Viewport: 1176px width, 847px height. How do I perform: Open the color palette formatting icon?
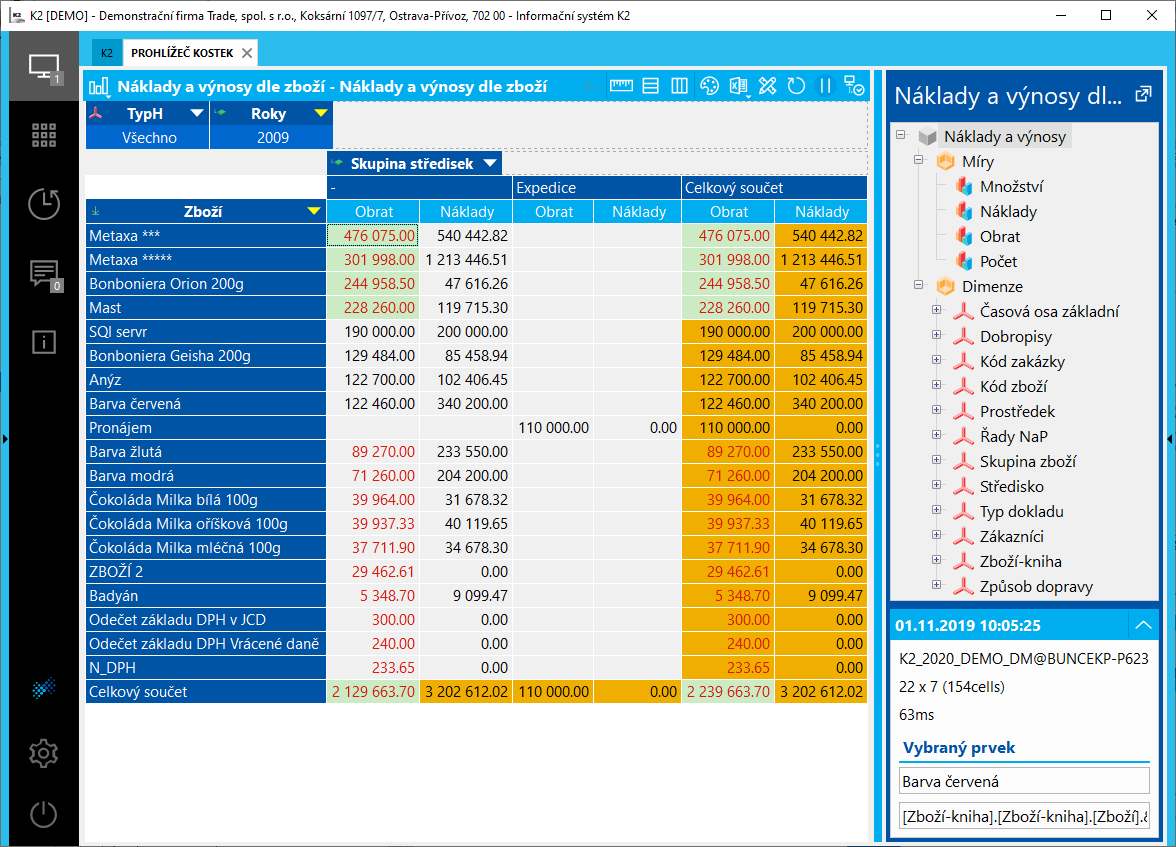tap(709, 86)
